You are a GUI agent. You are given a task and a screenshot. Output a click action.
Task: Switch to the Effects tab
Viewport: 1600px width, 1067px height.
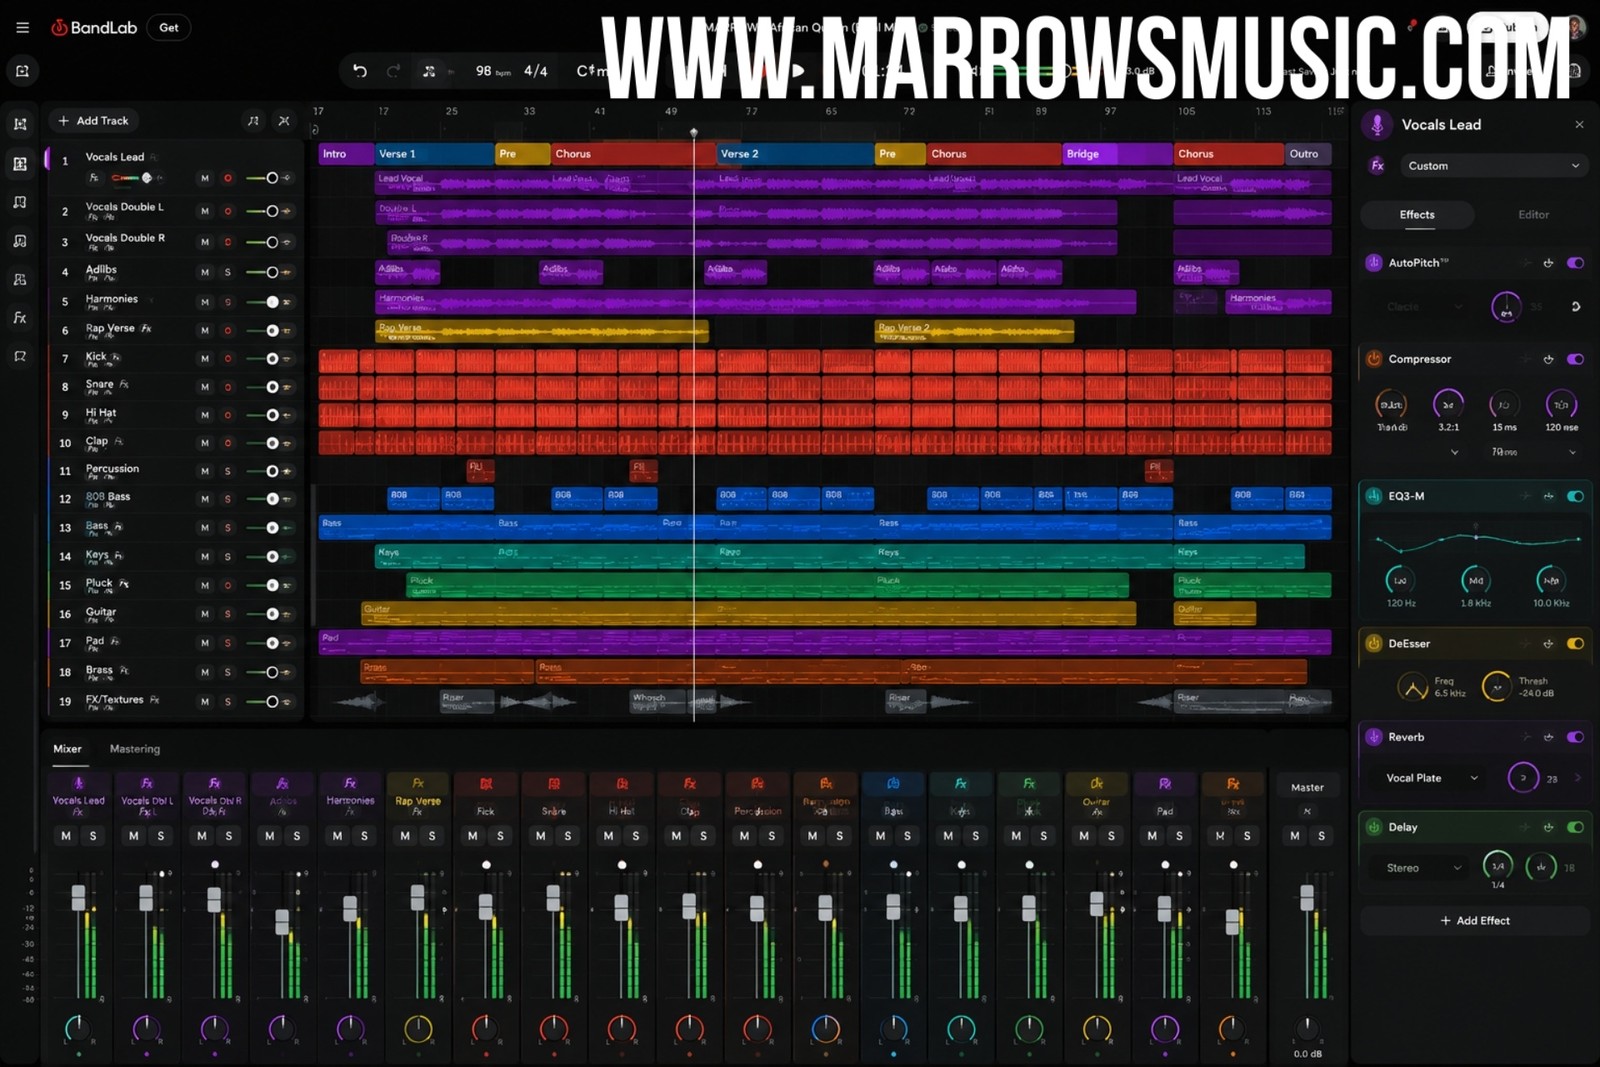[x=1417, y=215]
